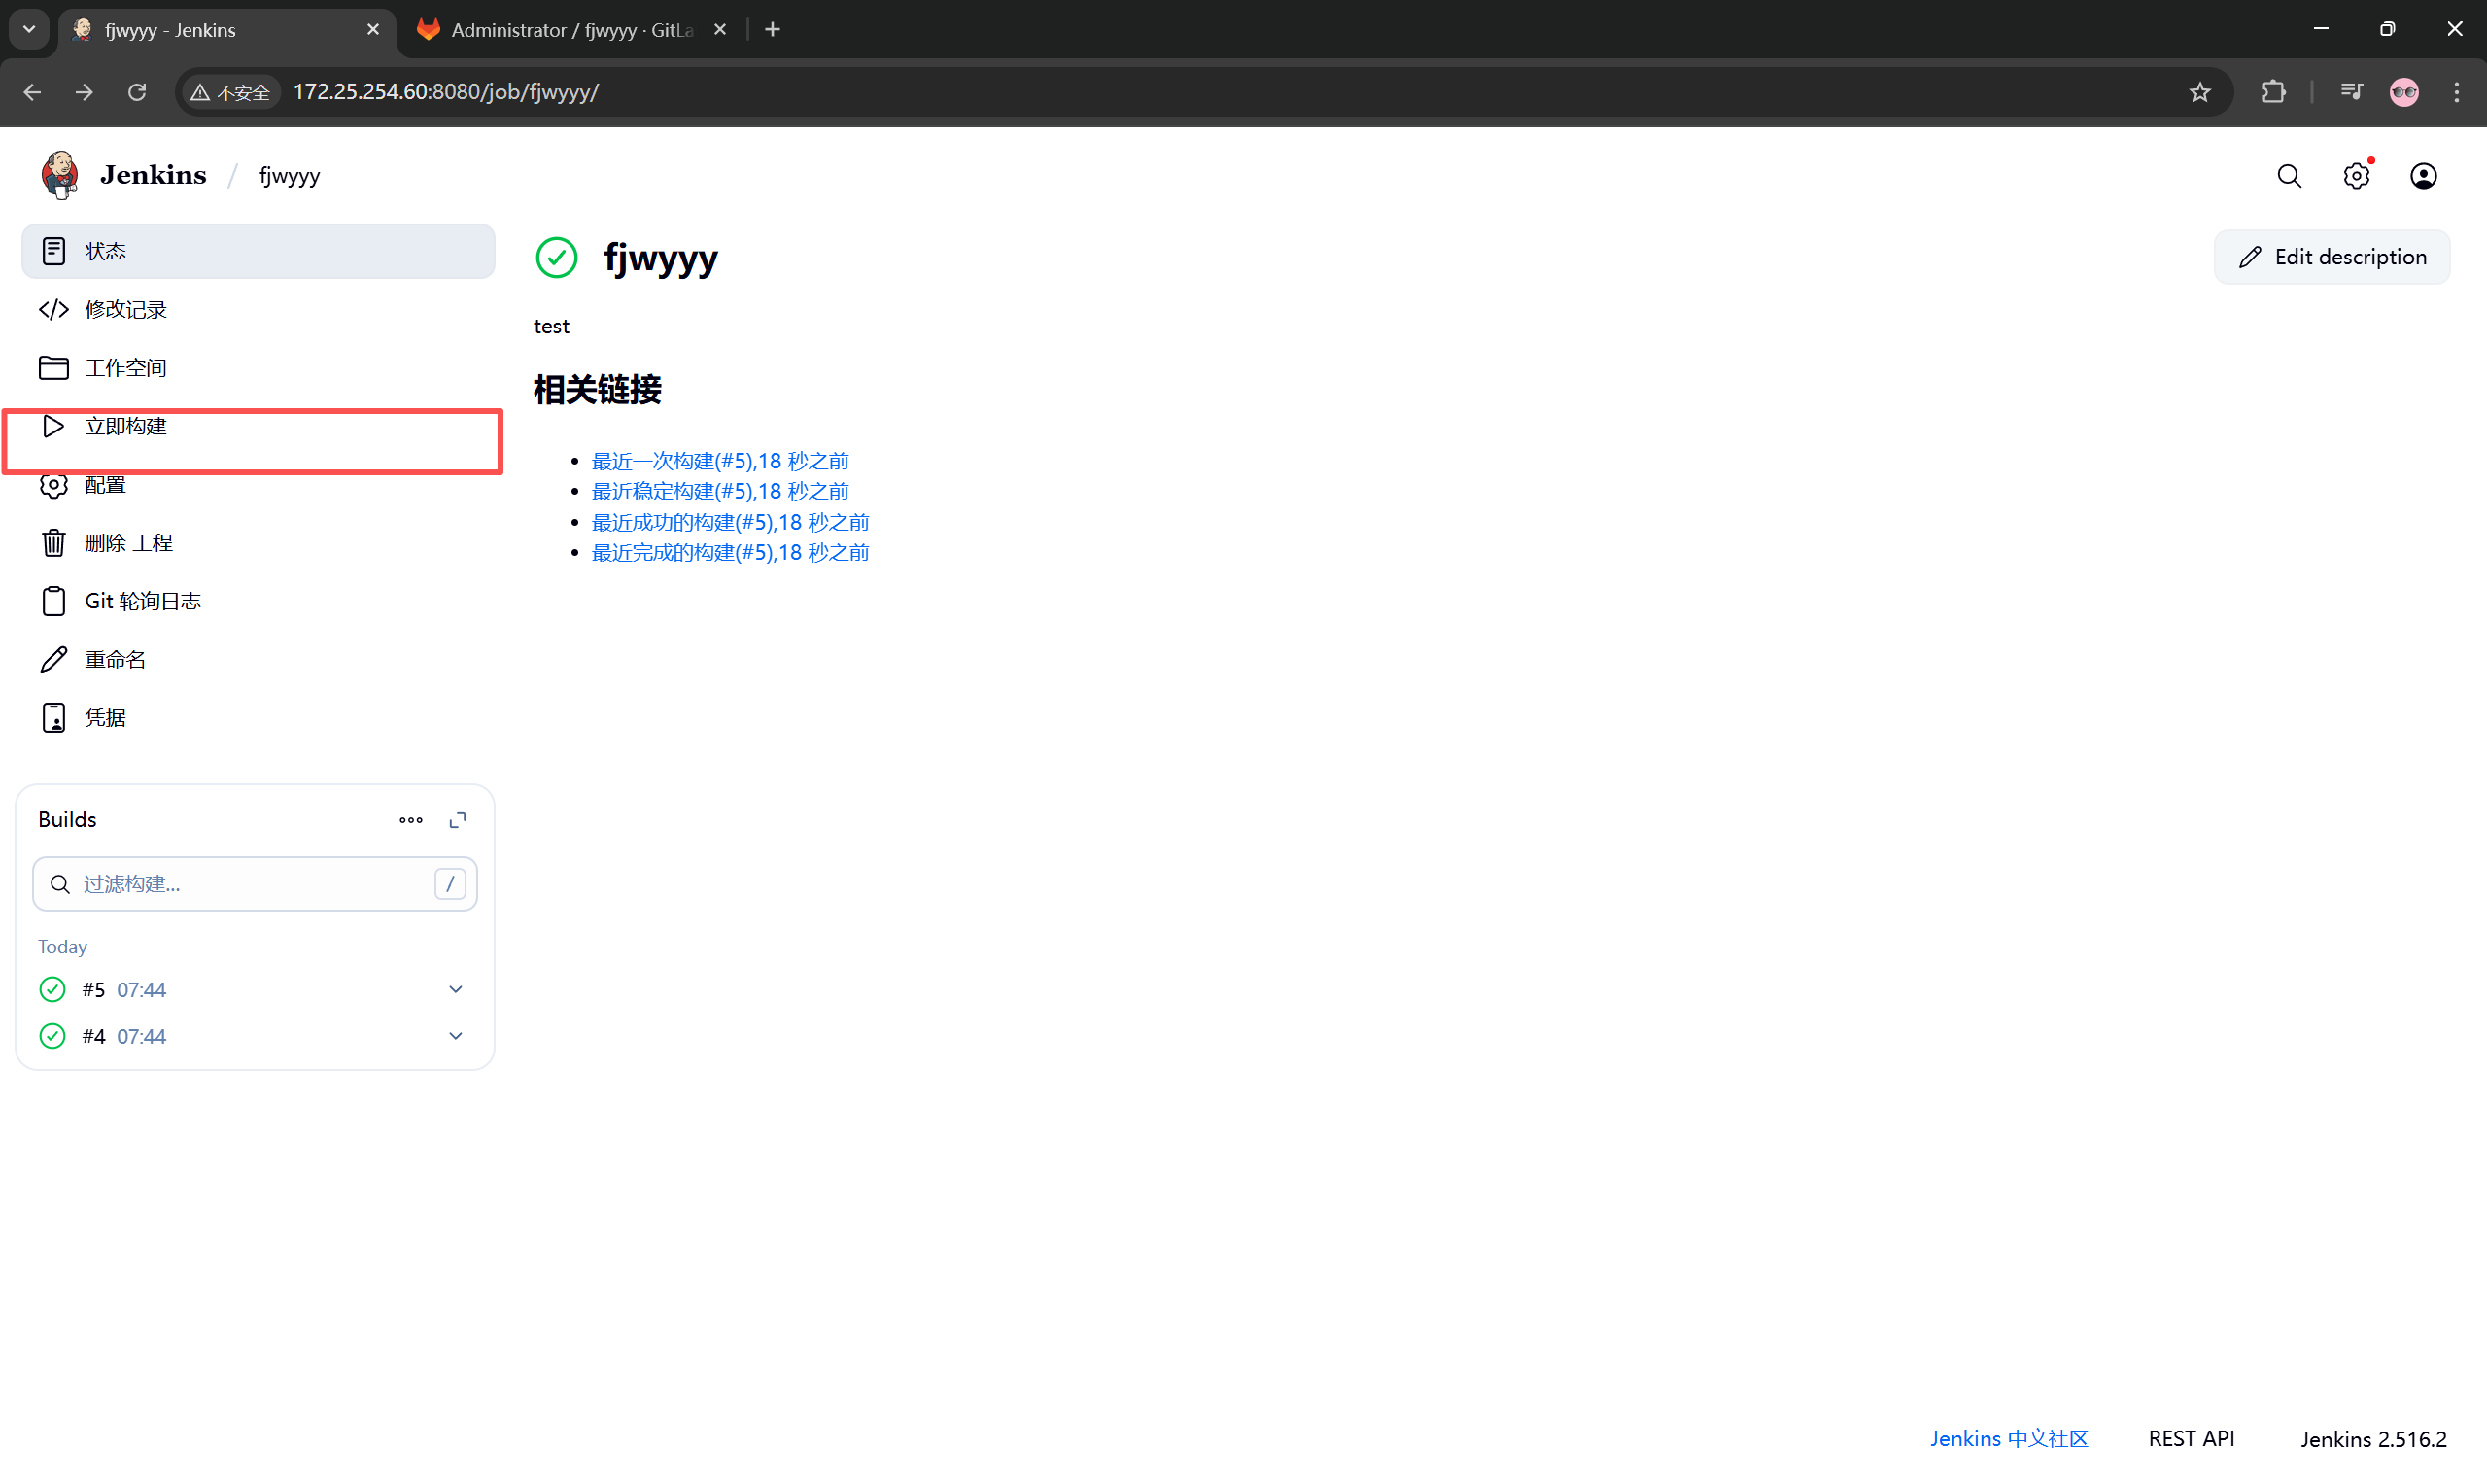This screenshot has height=1484, width=2487.
Task: Open the user account icon
Action: (2423, 176)
